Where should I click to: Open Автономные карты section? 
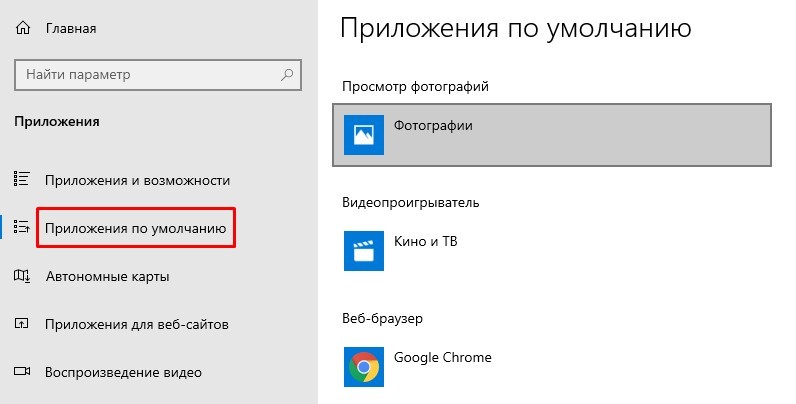[108, 277]
